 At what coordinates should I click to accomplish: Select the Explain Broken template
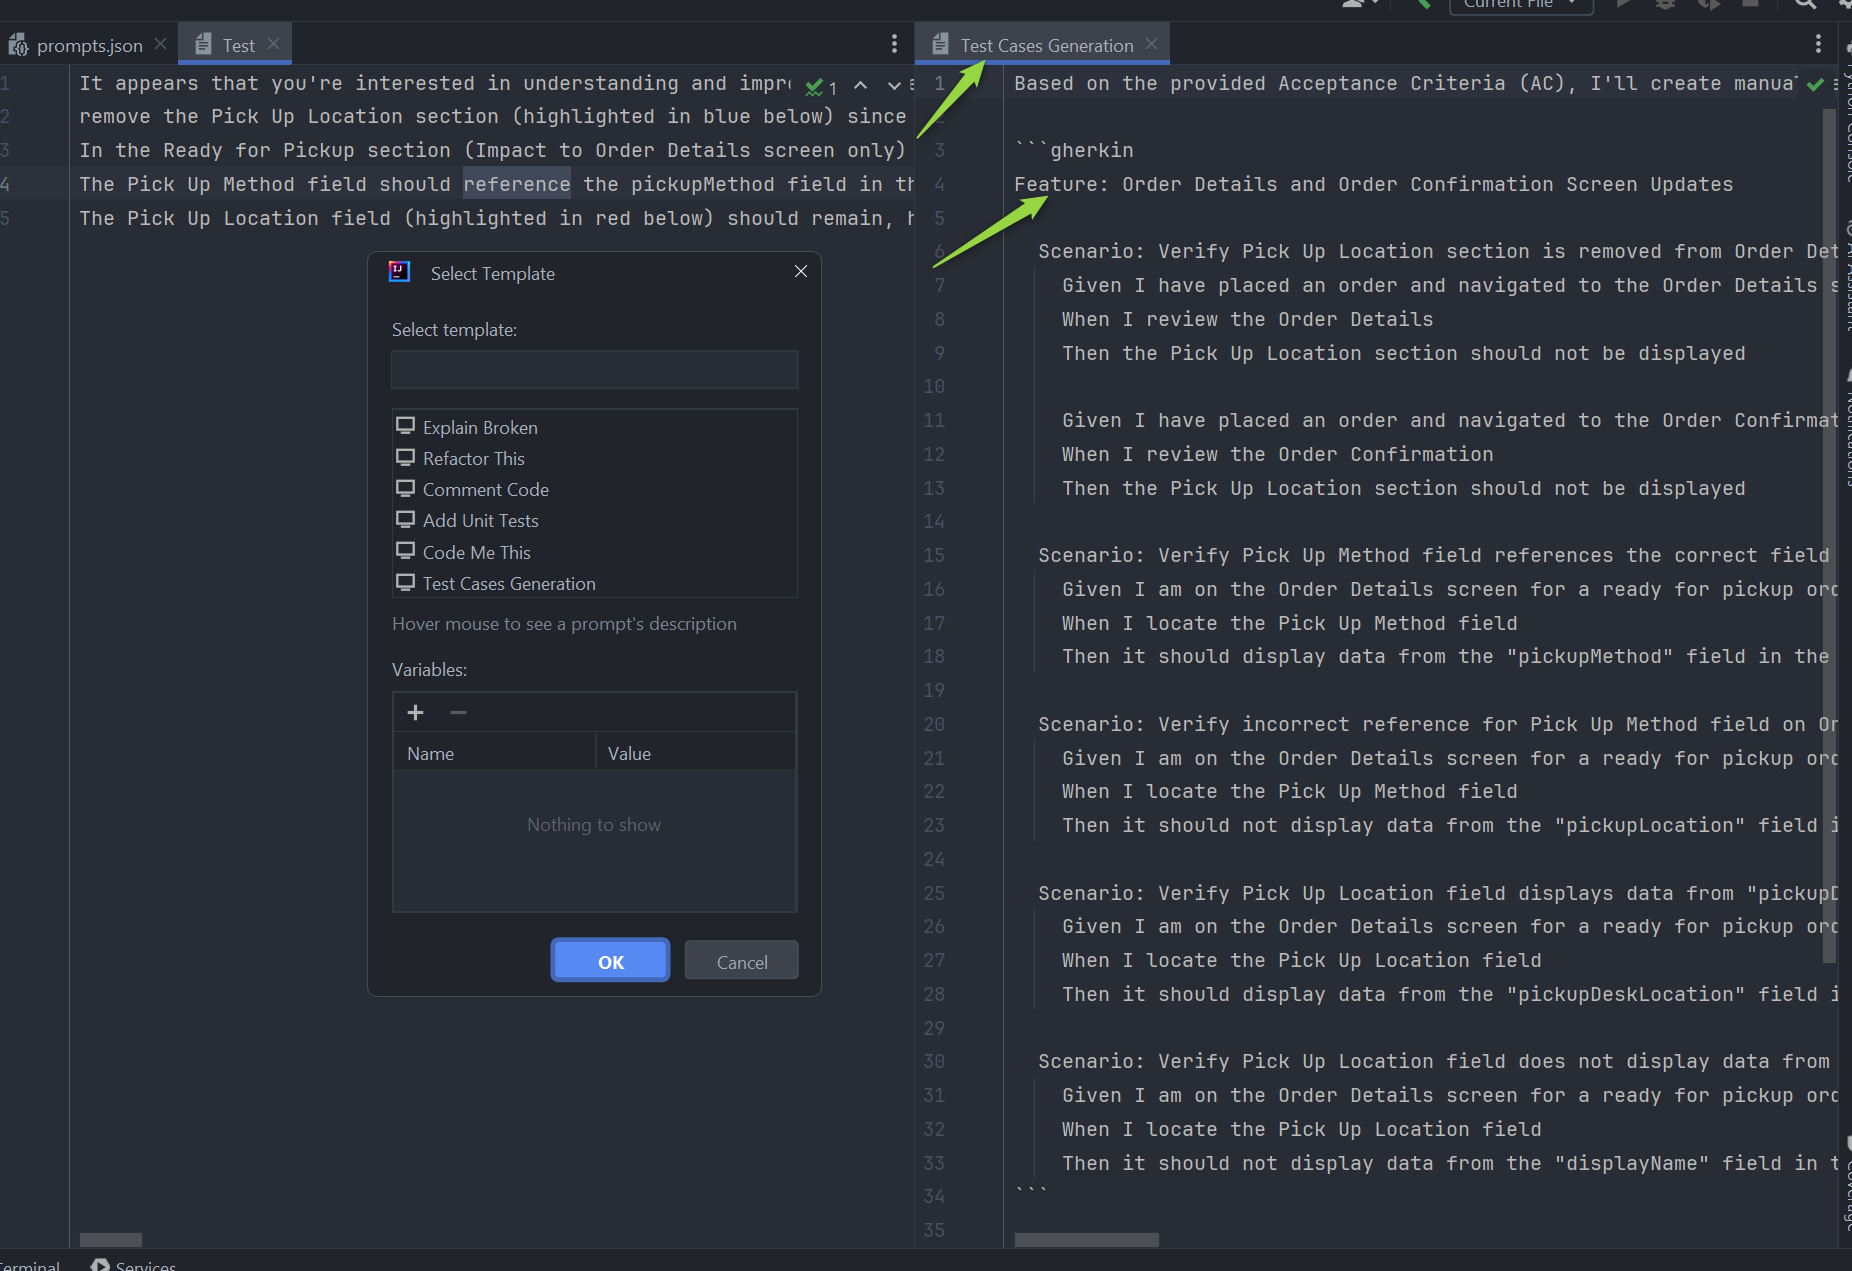[x=594, y=427]
